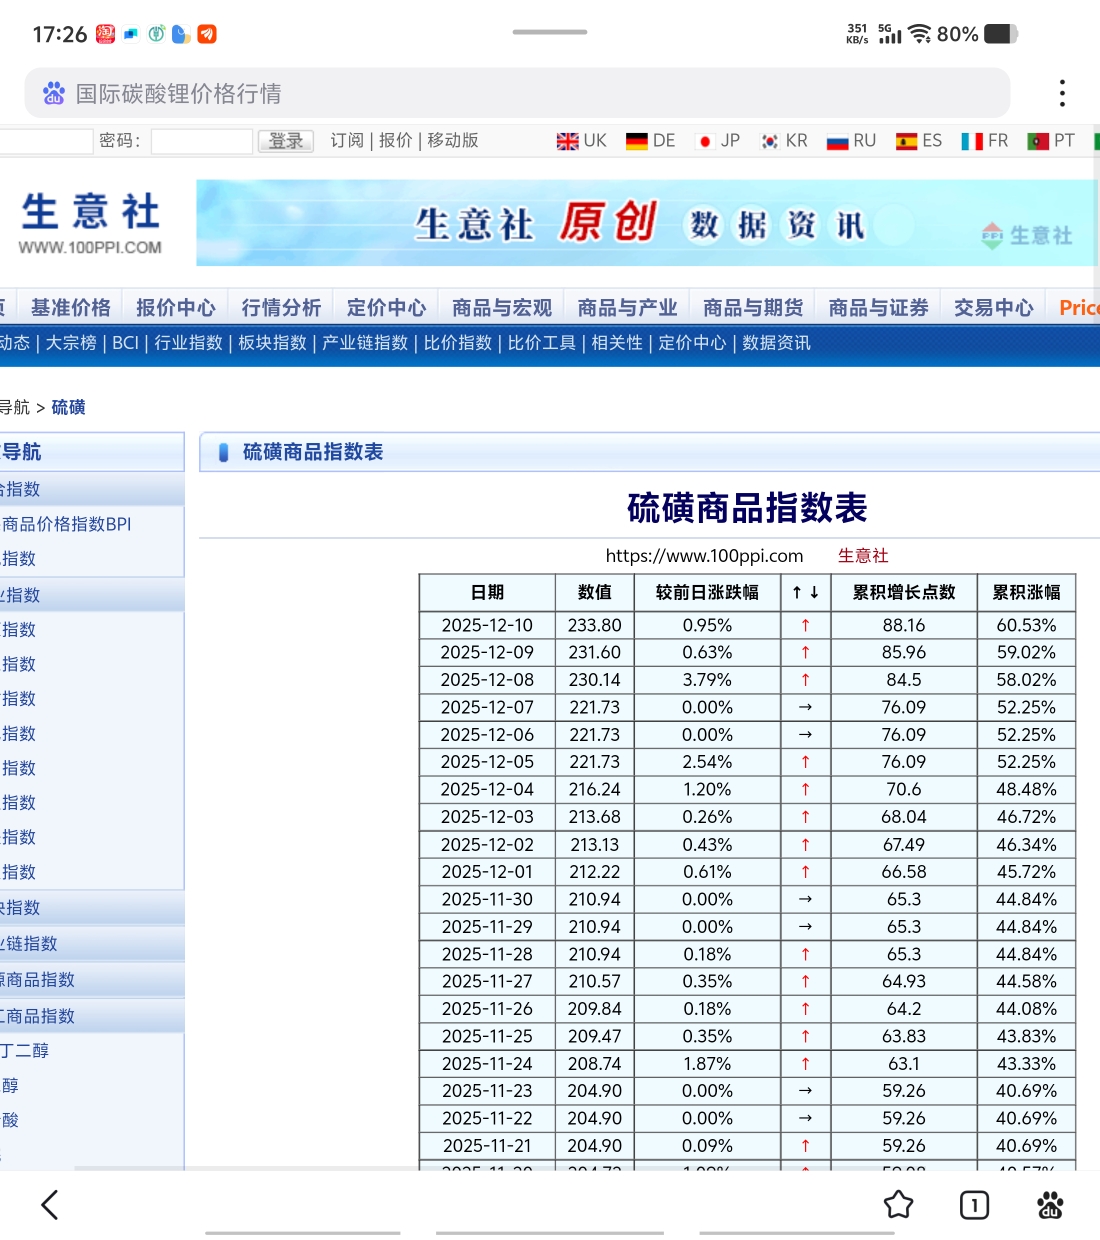
Task: Switch to UK flag language version
Action: [581, 141]
